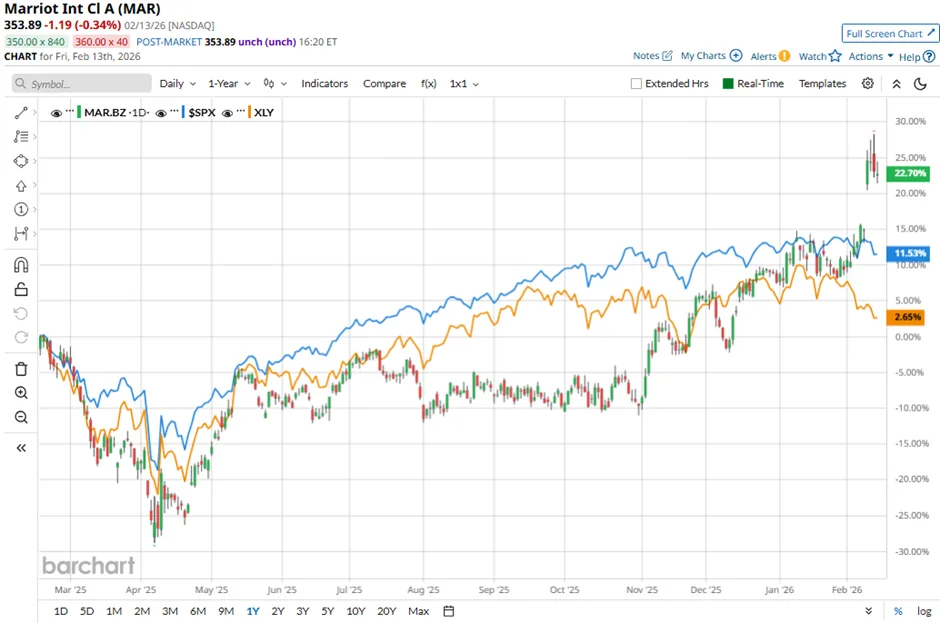Open the custom date range calendar
The image size is (940, 623).
[x=449, y=611]
